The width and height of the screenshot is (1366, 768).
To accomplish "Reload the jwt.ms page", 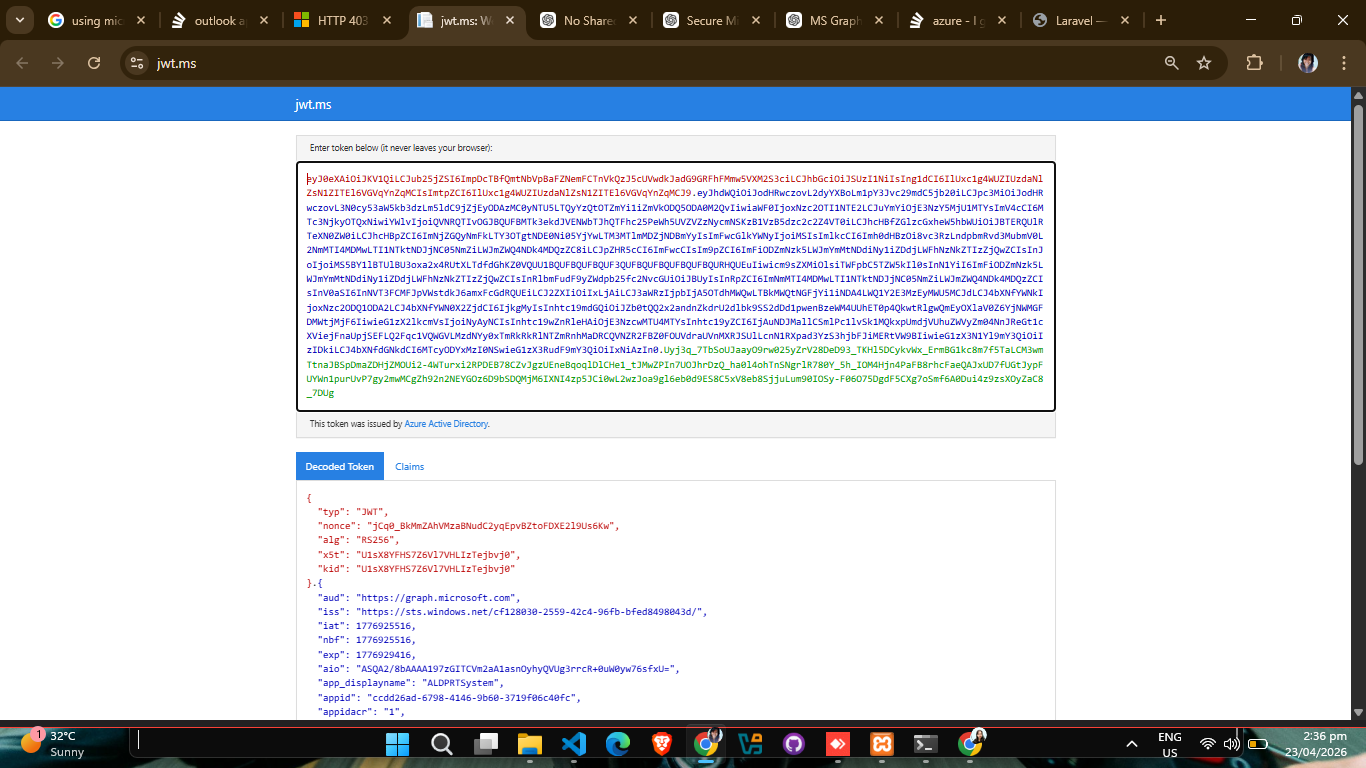I will [94, 63].
